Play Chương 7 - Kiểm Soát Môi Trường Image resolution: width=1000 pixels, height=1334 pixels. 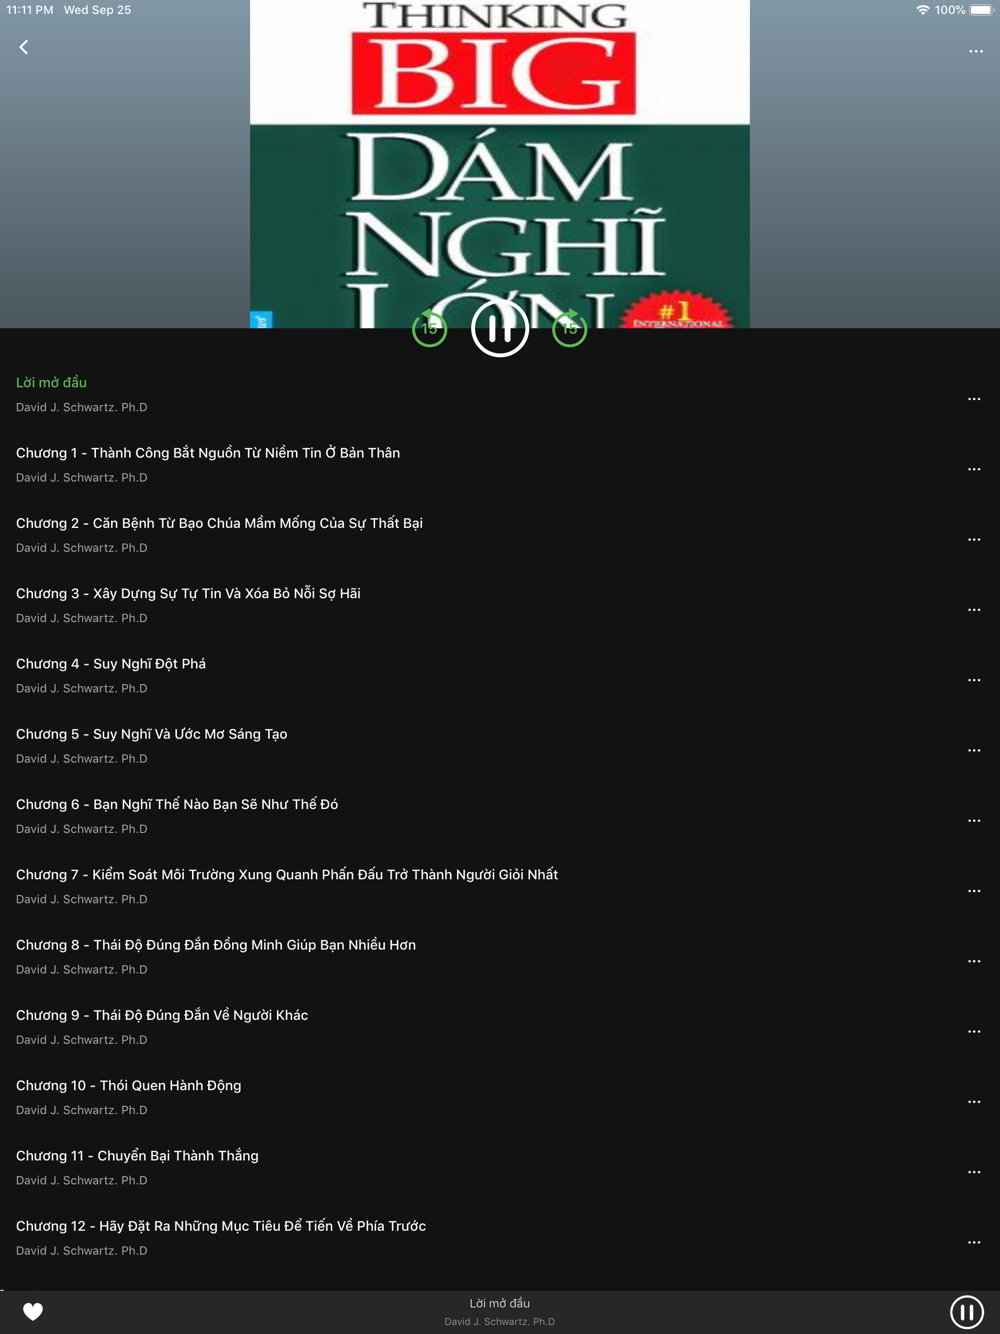click(x=287, y=875)
